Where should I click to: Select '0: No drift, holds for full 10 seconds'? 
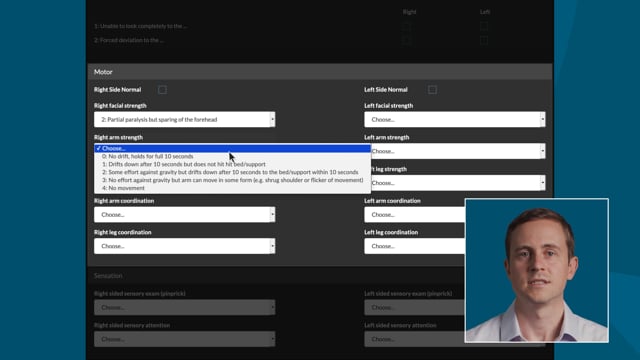(233, 156)
